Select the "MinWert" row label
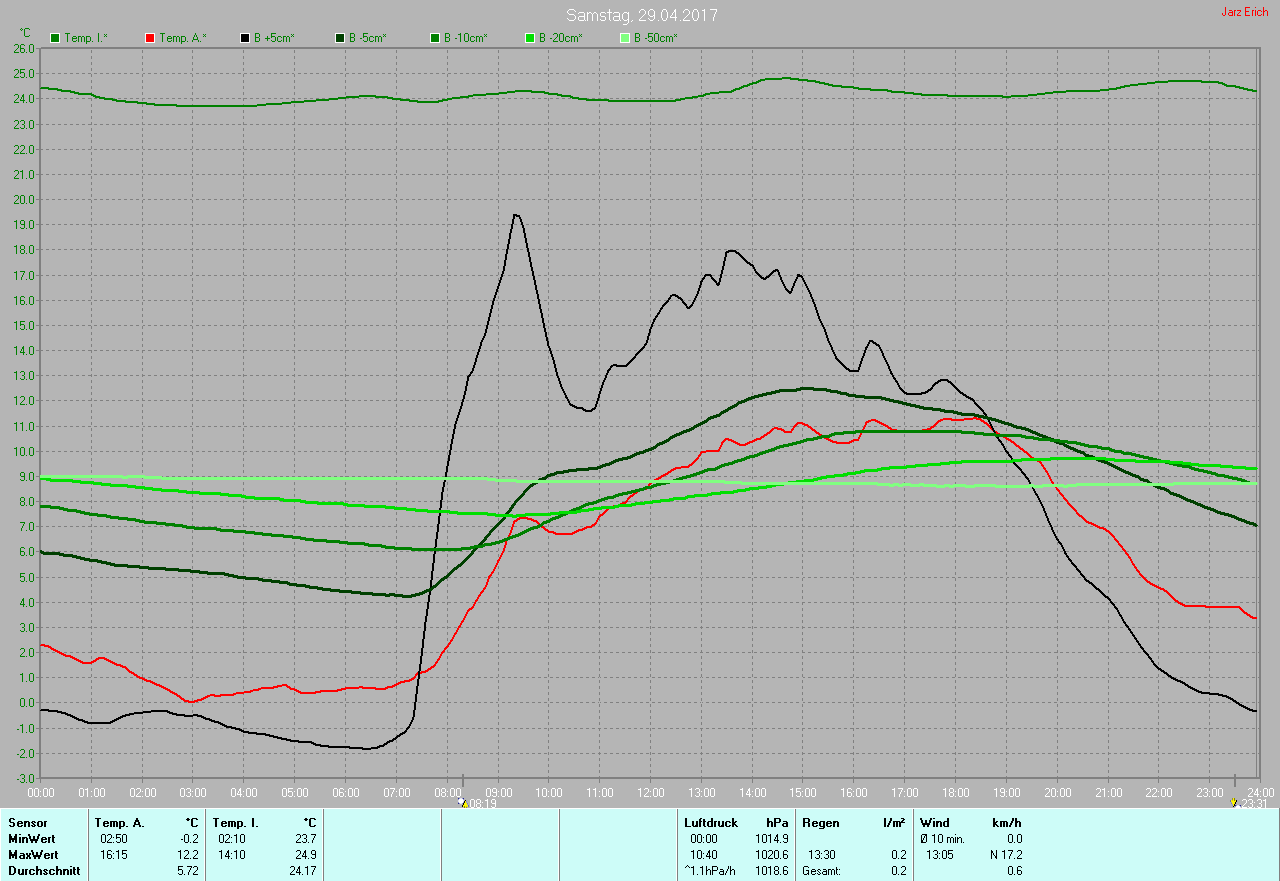Viewport: 1280px width, 881px height. (x=32, y=839)
